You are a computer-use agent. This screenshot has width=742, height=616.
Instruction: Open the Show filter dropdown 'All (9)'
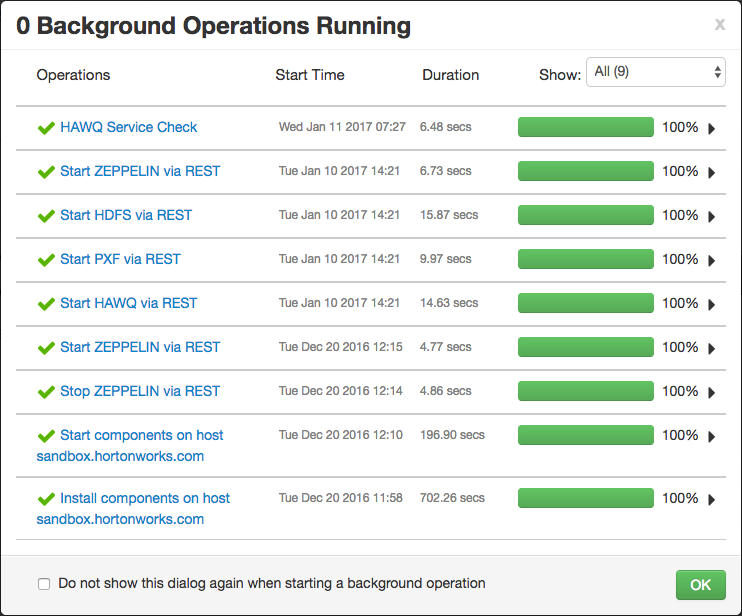655,72
